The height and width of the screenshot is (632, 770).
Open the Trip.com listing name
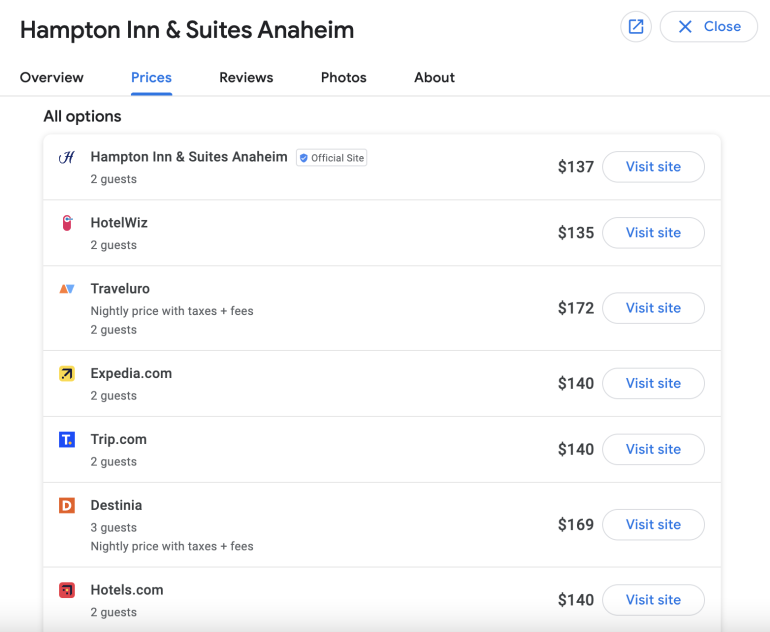(118, 439)
